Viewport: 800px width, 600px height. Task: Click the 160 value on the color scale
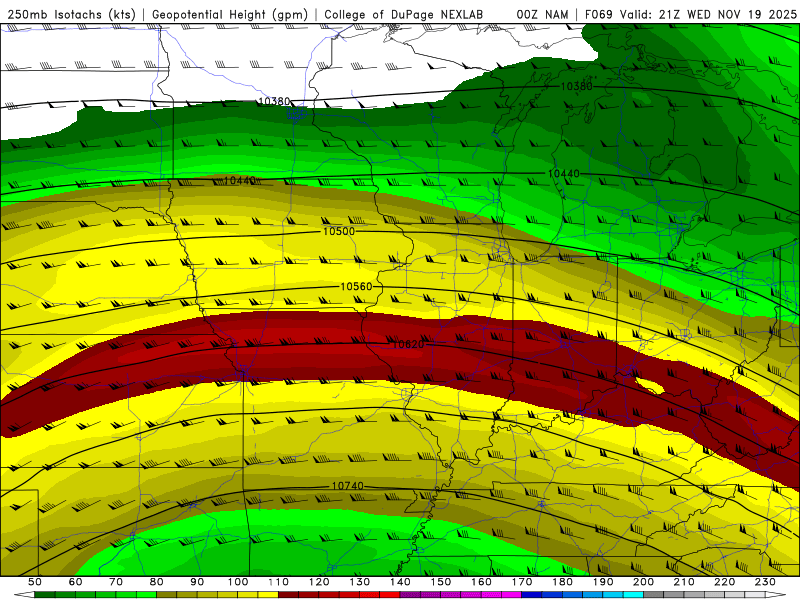(482, 582)
